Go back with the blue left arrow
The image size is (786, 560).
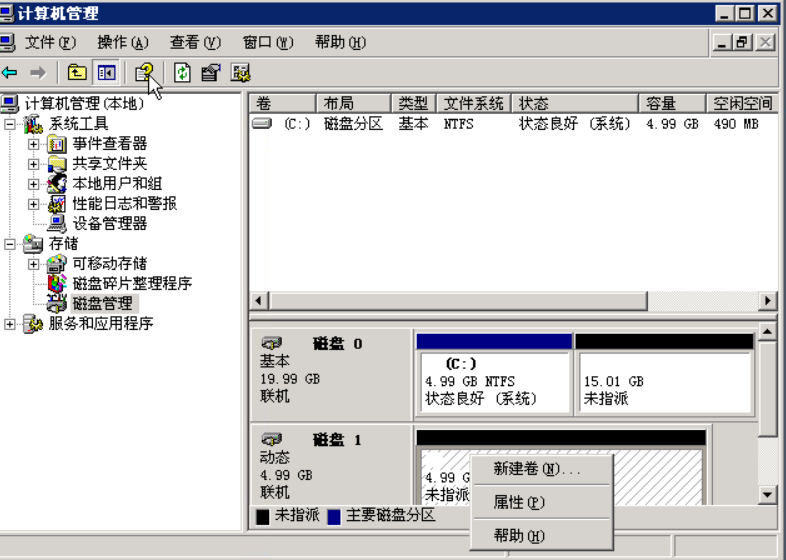click(10, 73)
